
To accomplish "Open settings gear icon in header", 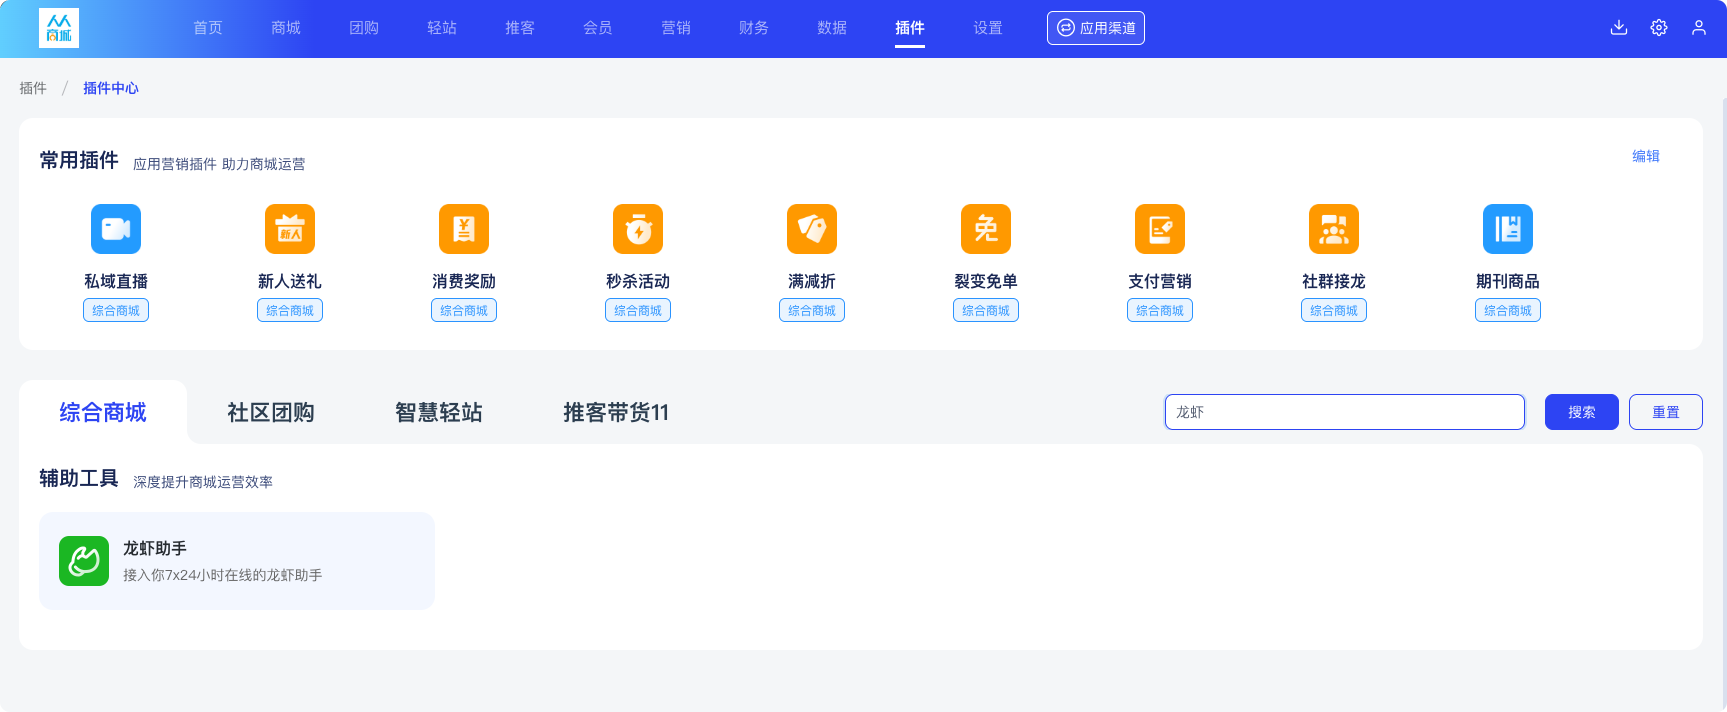I will coord(1659,28).
